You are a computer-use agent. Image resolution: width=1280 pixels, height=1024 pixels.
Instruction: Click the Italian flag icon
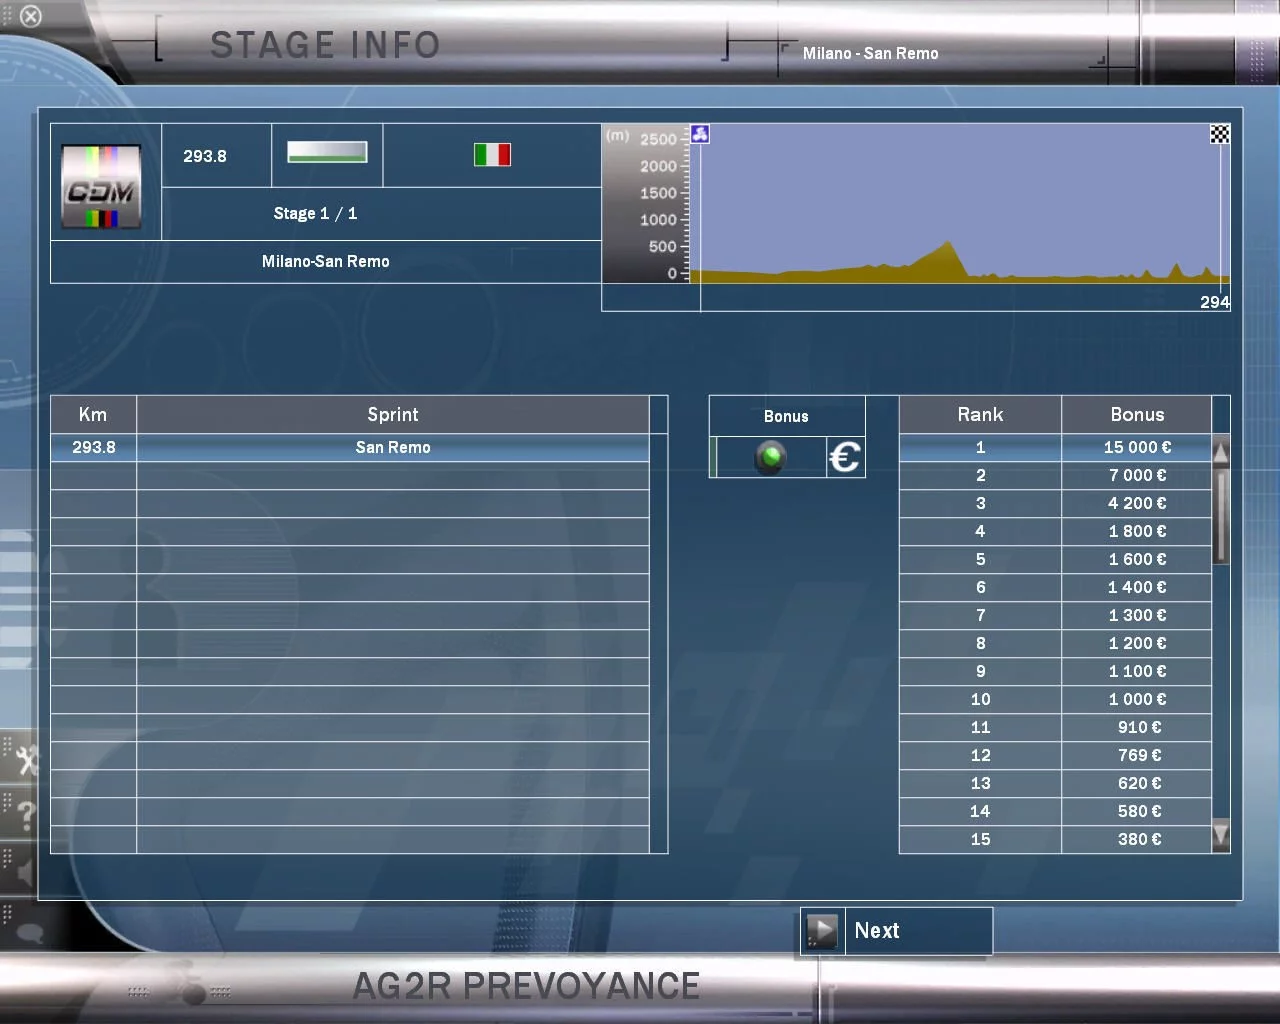pyautogui.click(x=492, y=155)
